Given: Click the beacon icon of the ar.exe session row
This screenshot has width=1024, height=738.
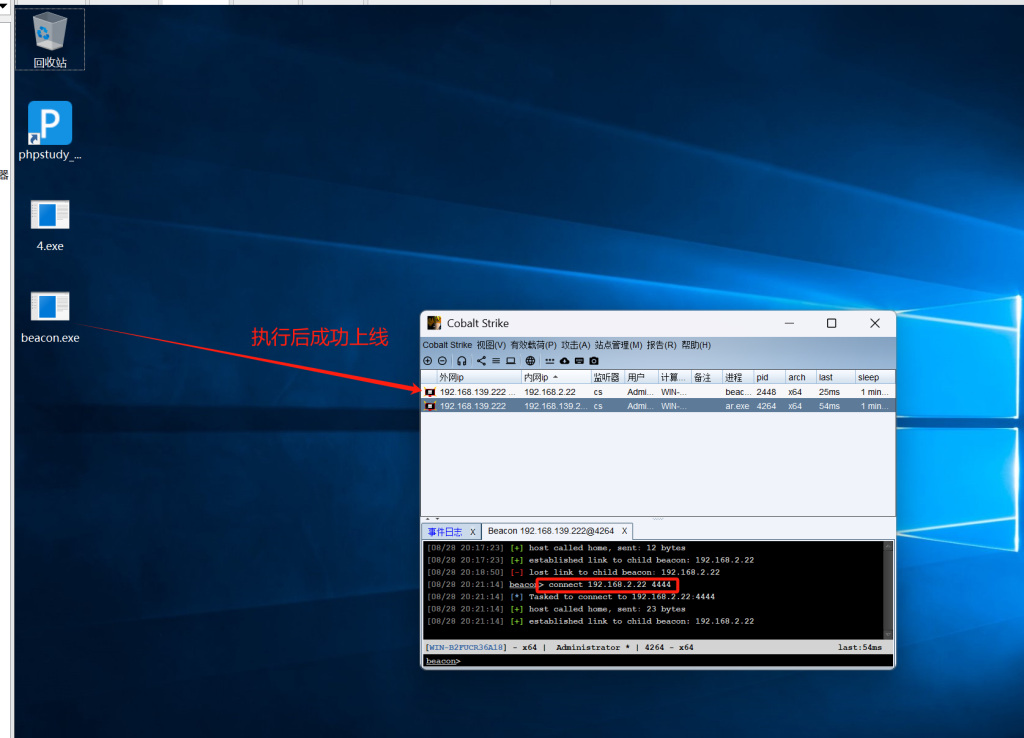Looking at the screenshot, I should coord(430,406).
